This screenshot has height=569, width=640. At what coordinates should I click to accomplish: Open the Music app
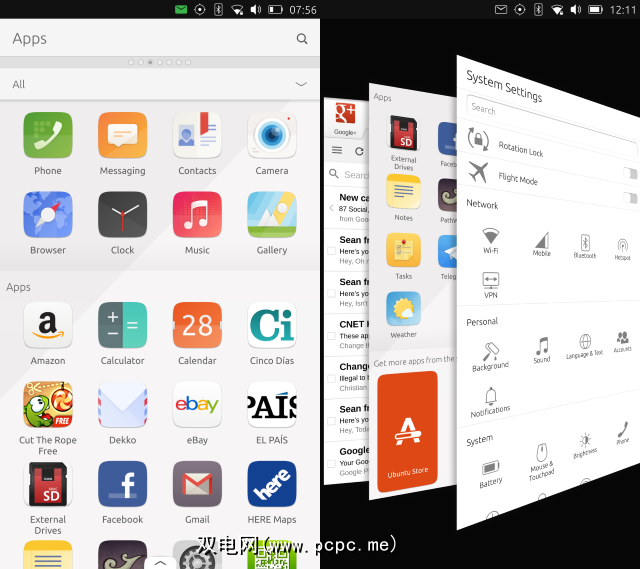197,214
